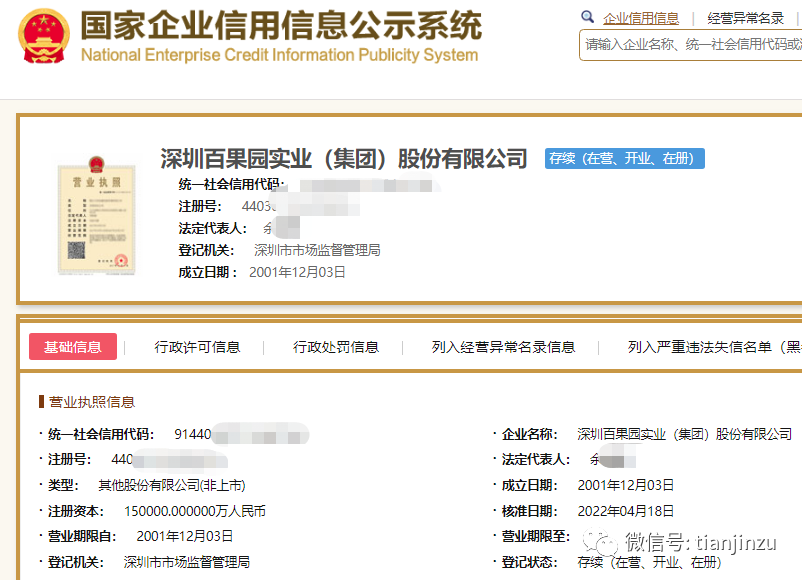Open the 行政许可信息 tab
Image resolution: width=802 pixels, height=580 pixels.
197,347
